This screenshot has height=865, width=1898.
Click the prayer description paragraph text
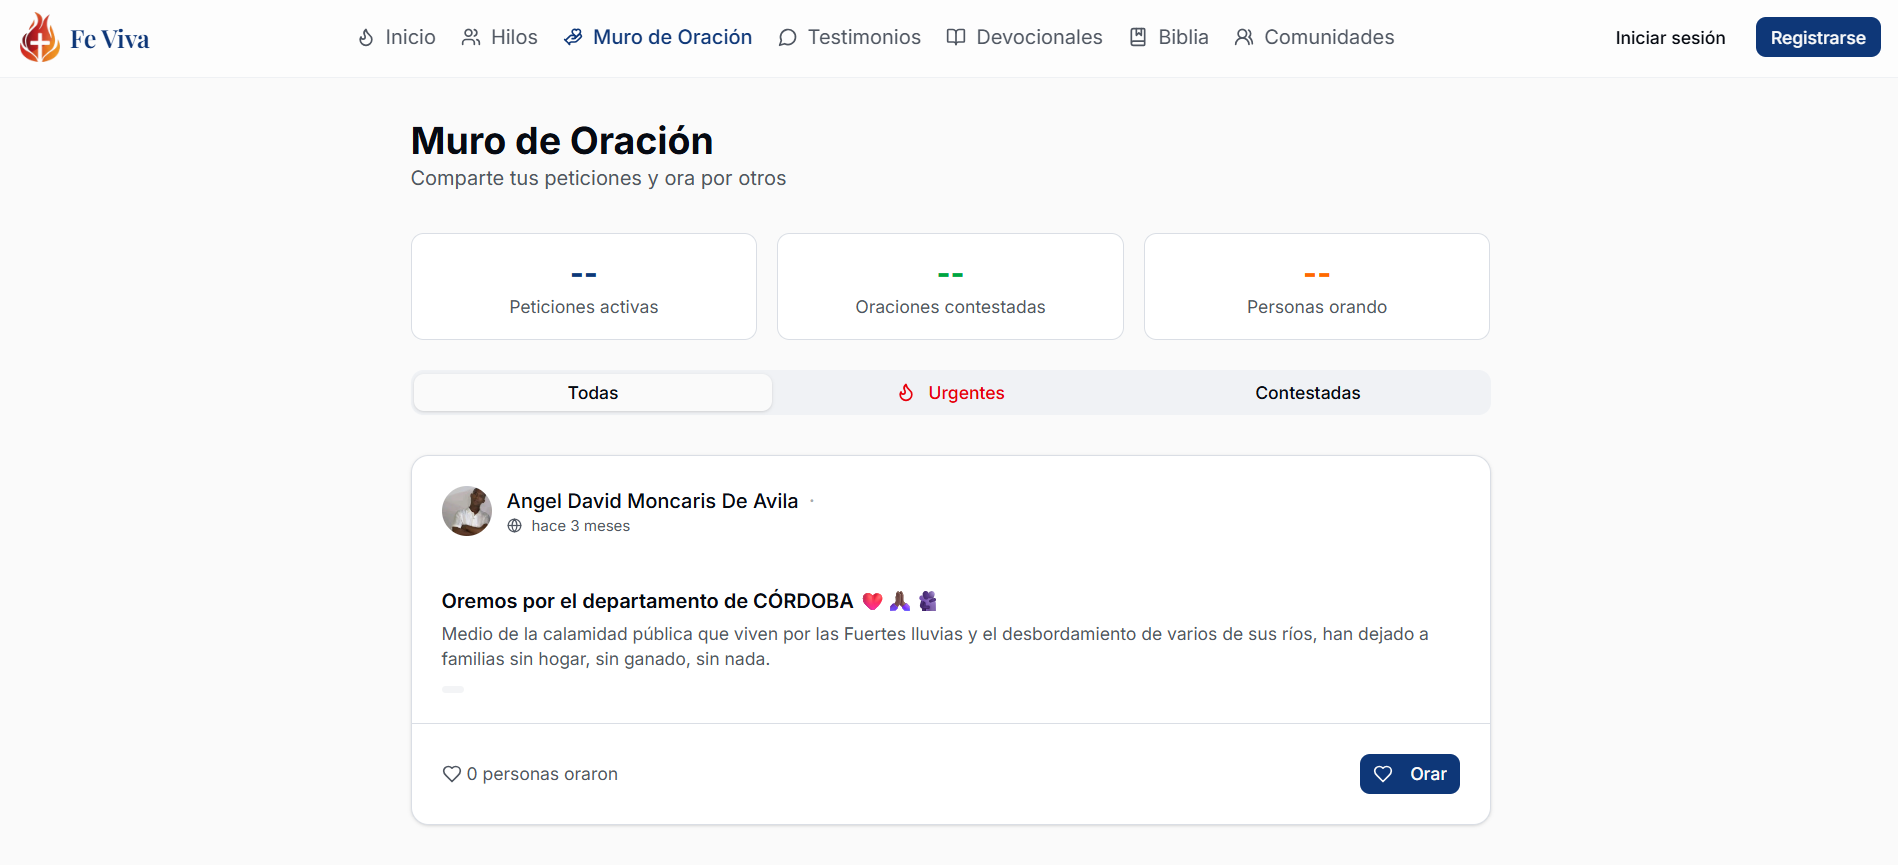pos(935,646)
